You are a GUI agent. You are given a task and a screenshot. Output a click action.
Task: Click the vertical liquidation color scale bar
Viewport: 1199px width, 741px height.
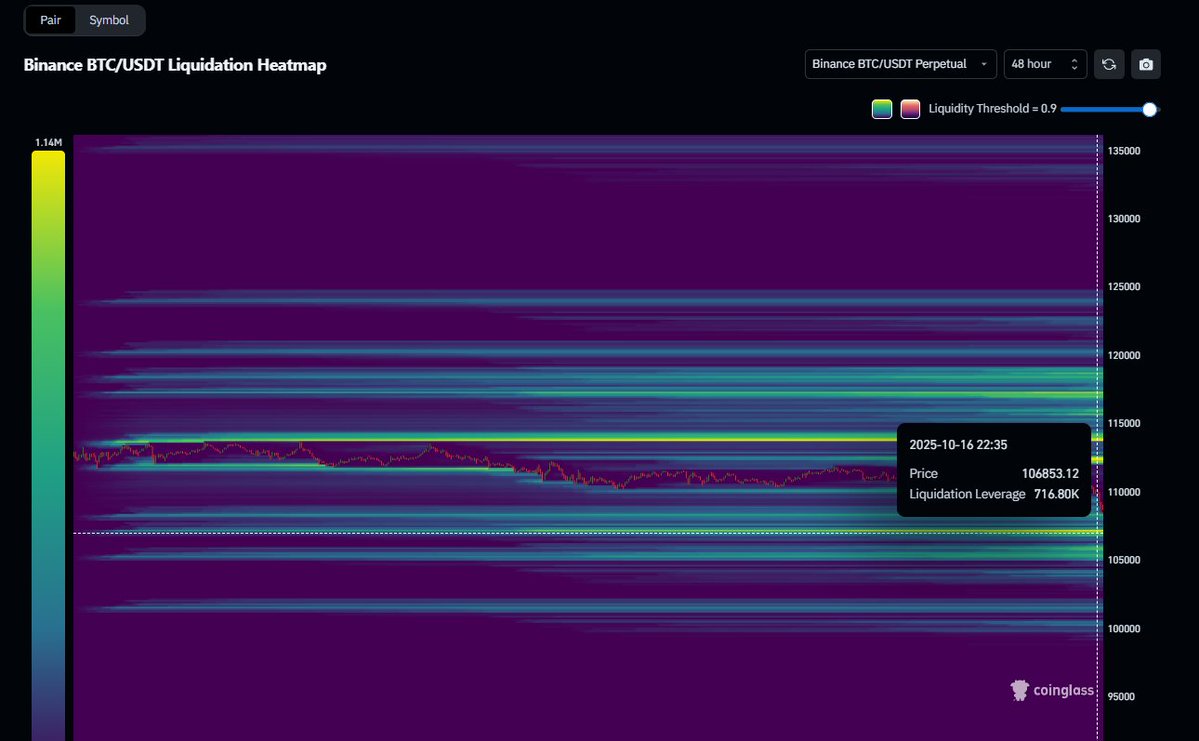coord(48,446)
